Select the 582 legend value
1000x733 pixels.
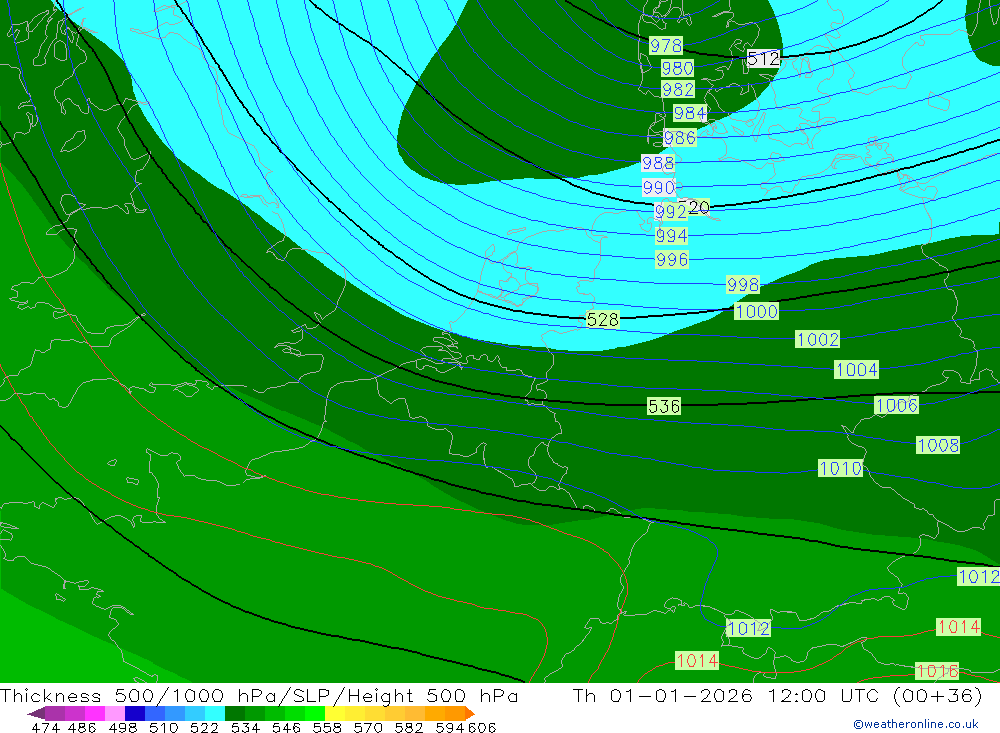pyautogui.click(x=409, y=727)
